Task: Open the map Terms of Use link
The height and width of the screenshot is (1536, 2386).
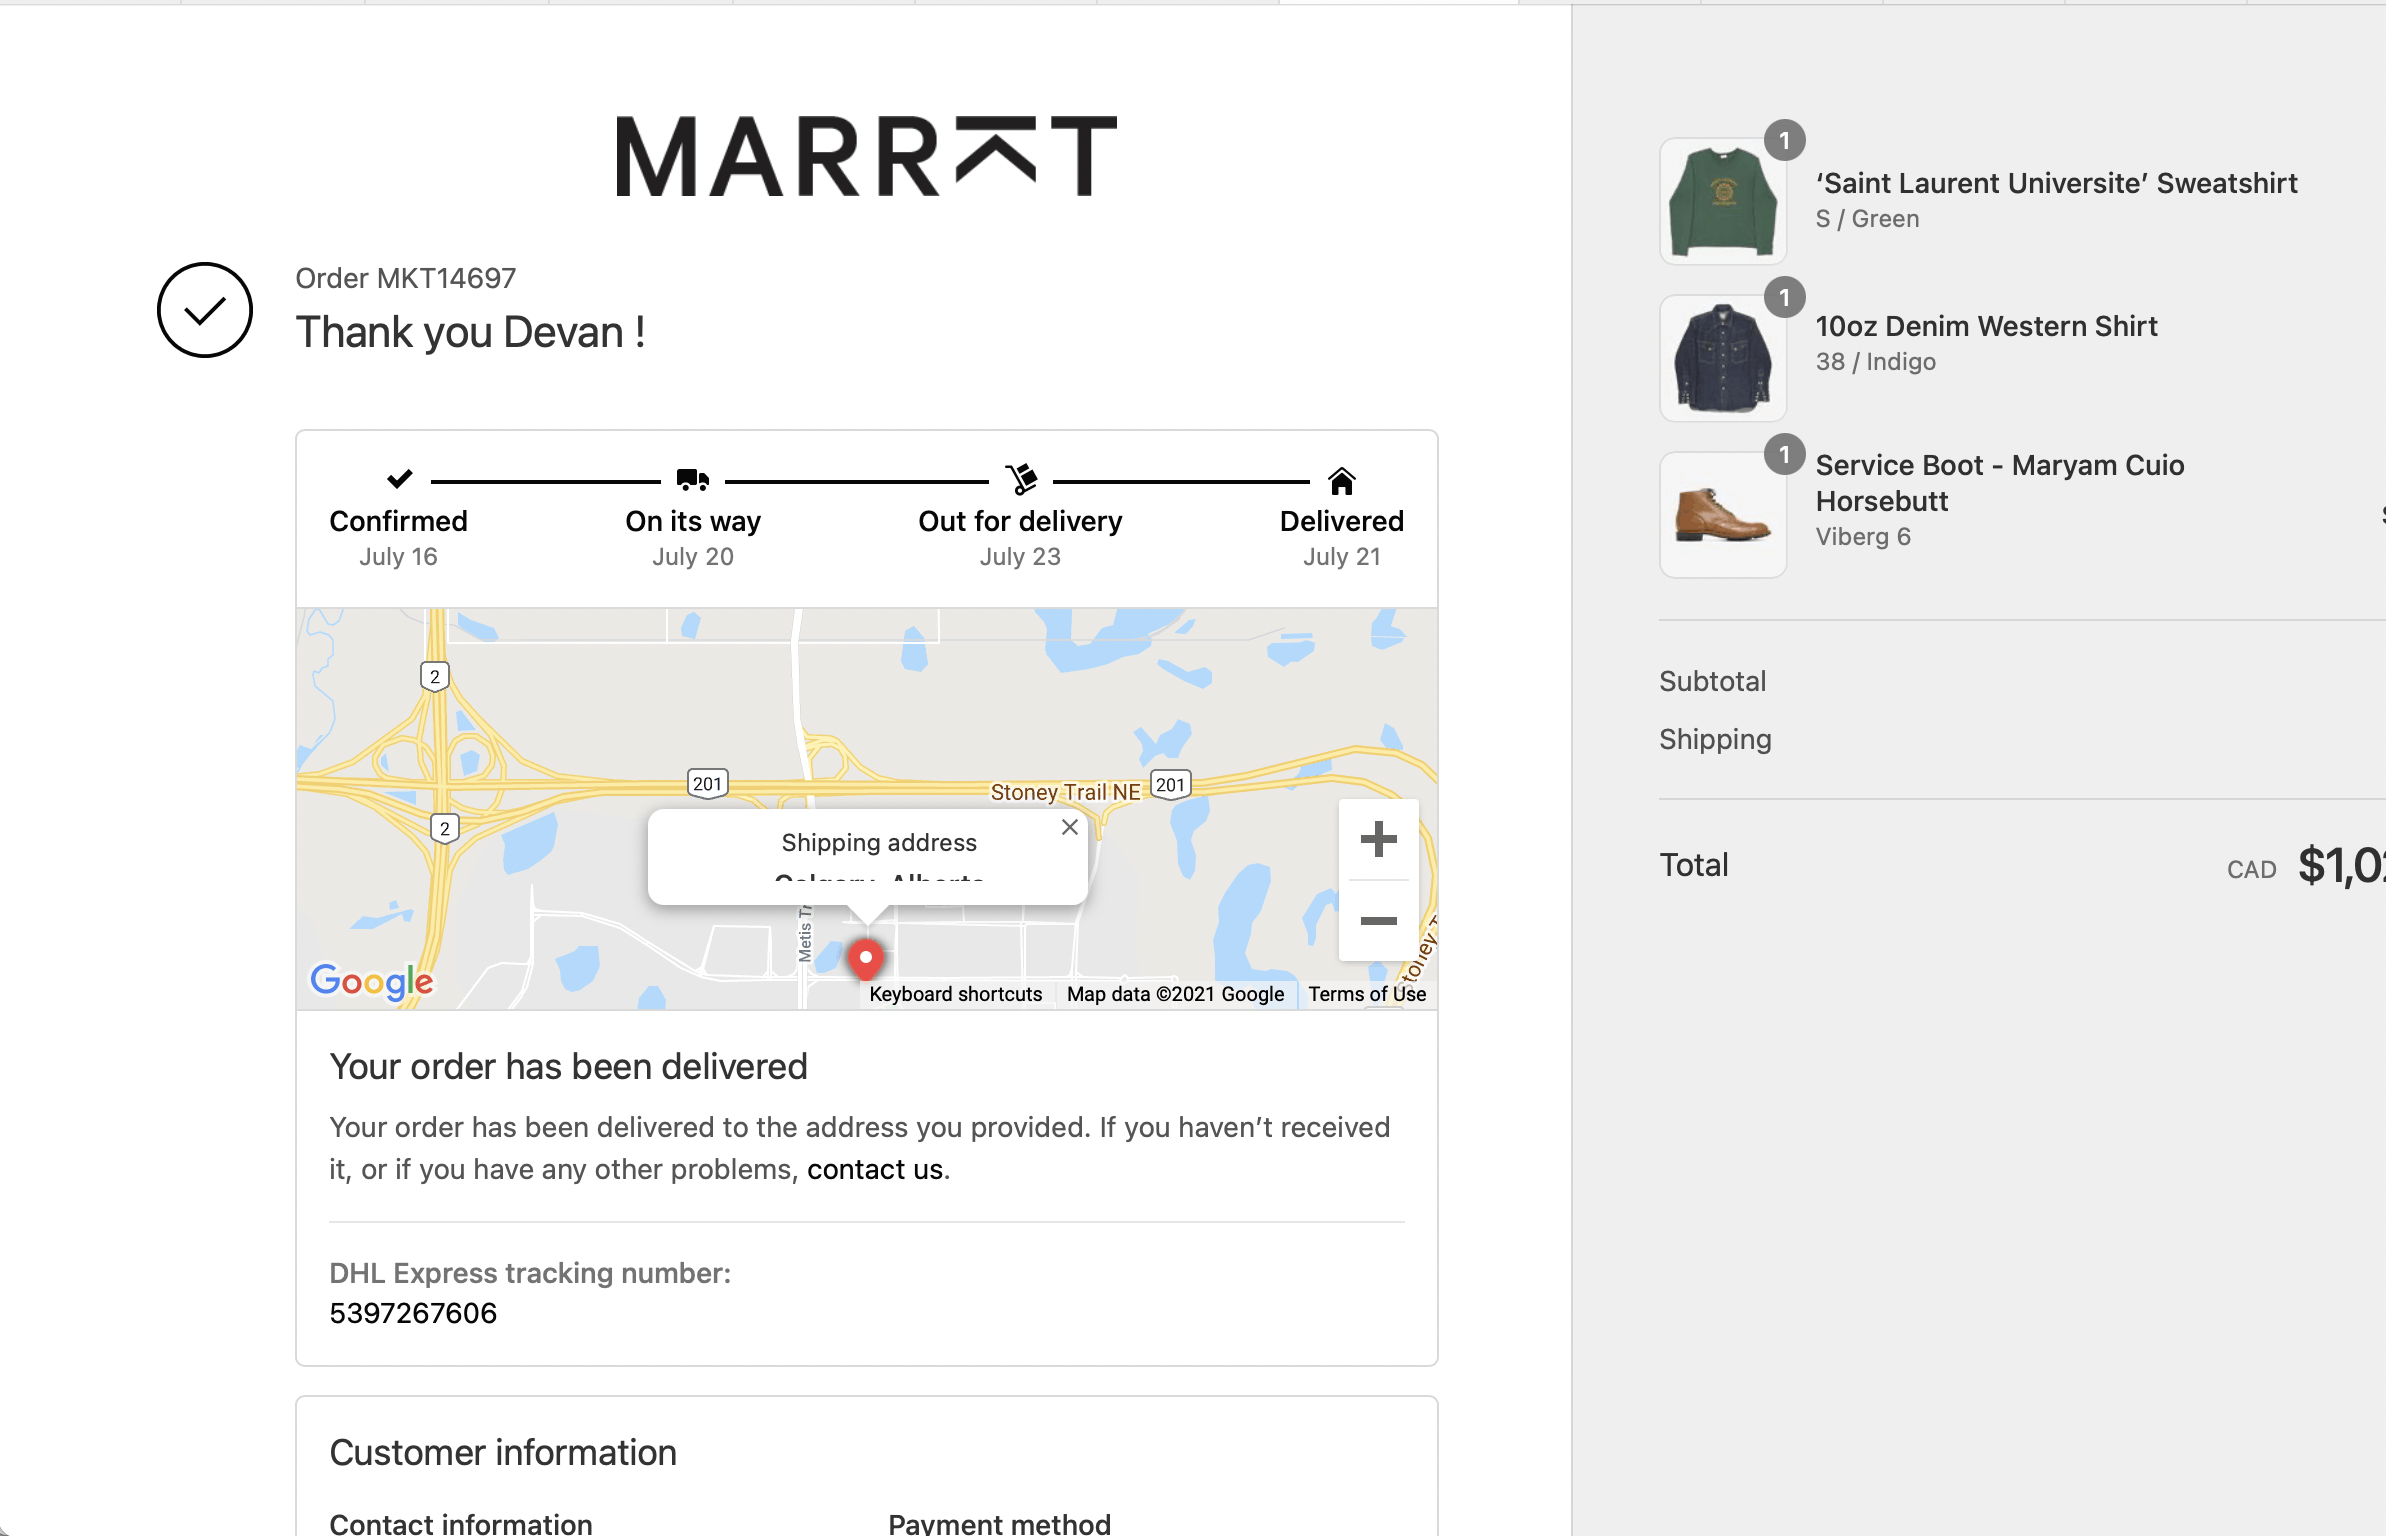Action: [x=1367, y=994]
